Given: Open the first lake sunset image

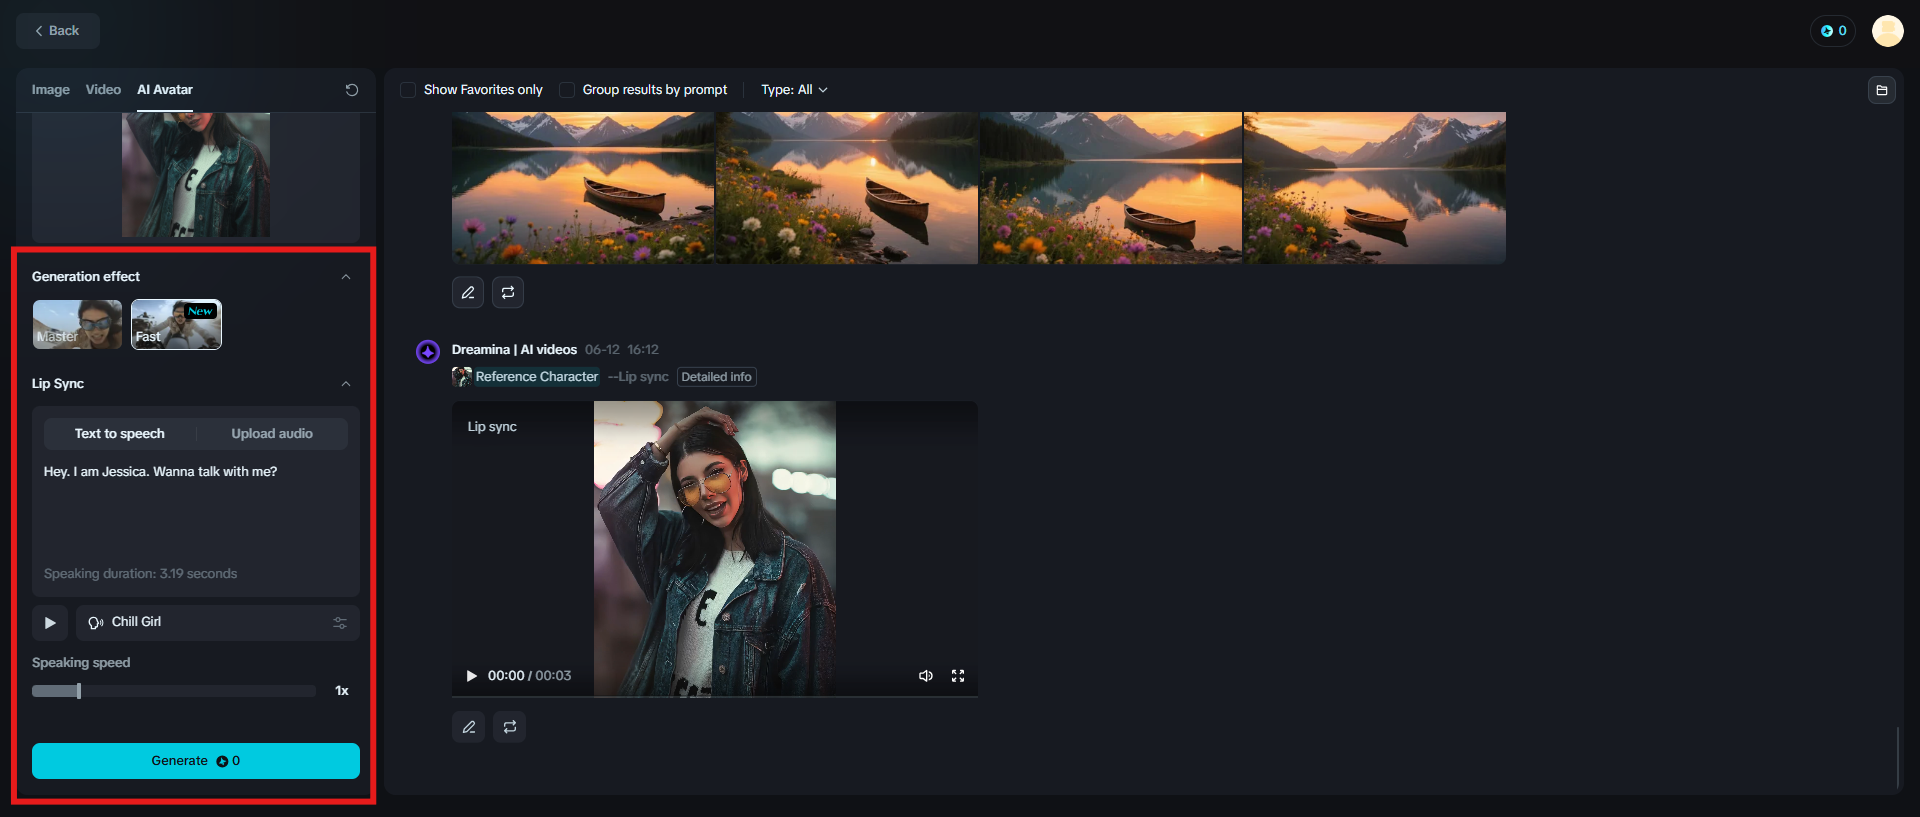Looking at the screenshot, I should tap(583, 188).
